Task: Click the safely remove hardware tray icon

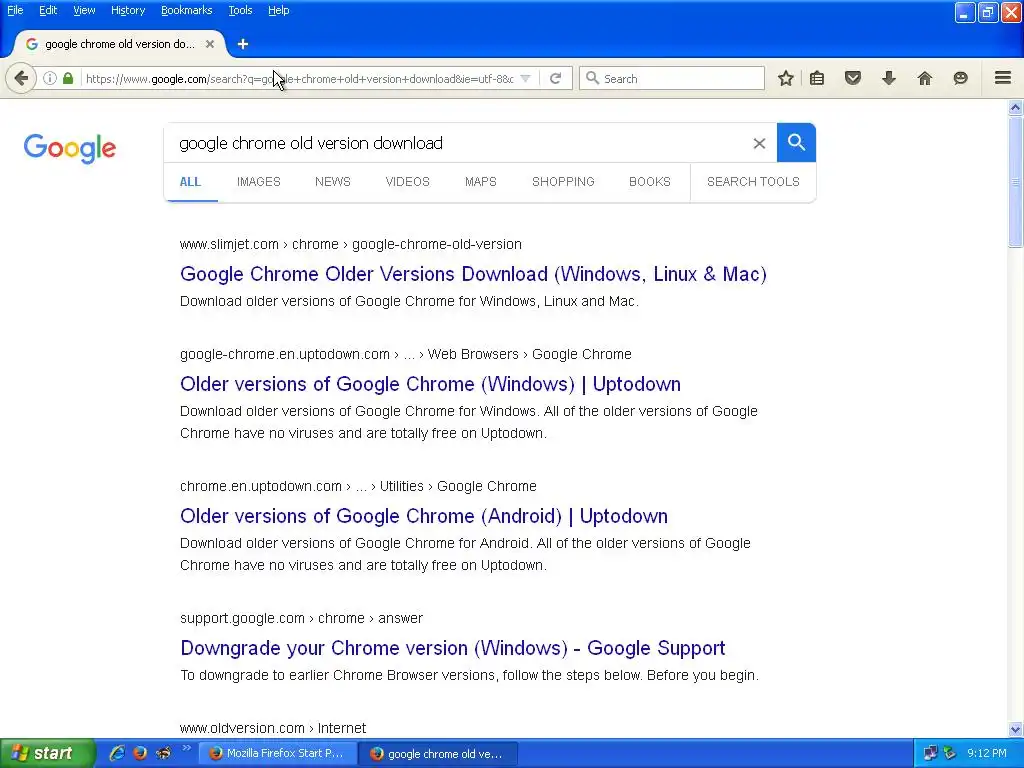Action: (950, 753)
